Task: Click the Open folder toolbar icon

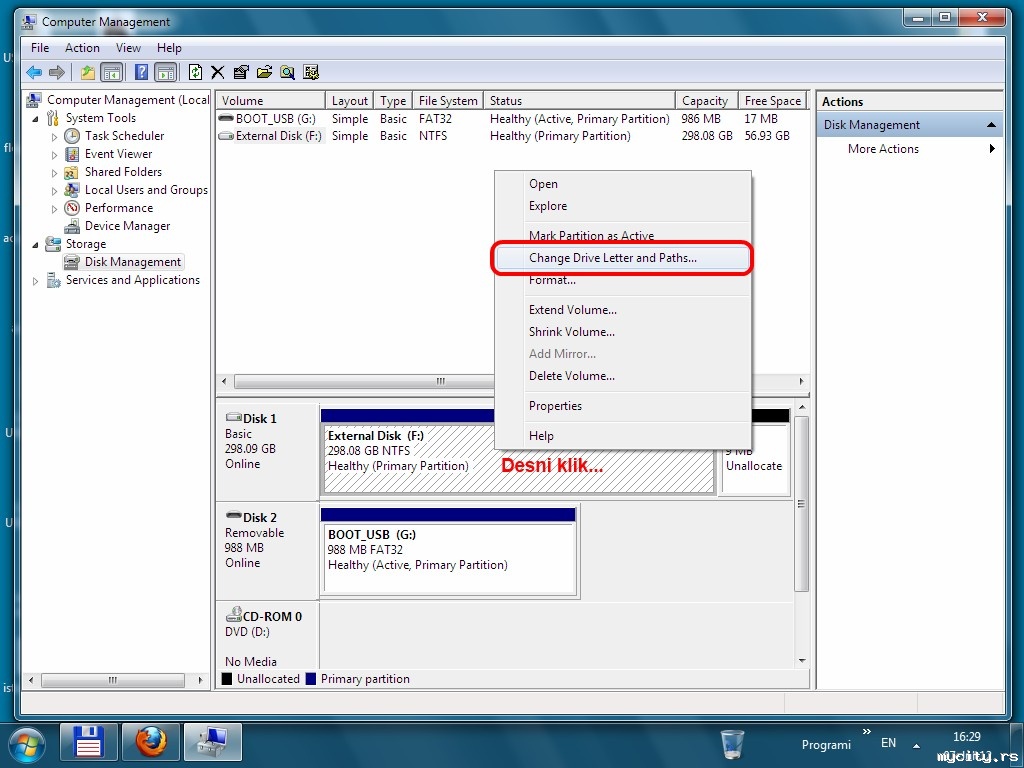Action: tap(264, 72)
